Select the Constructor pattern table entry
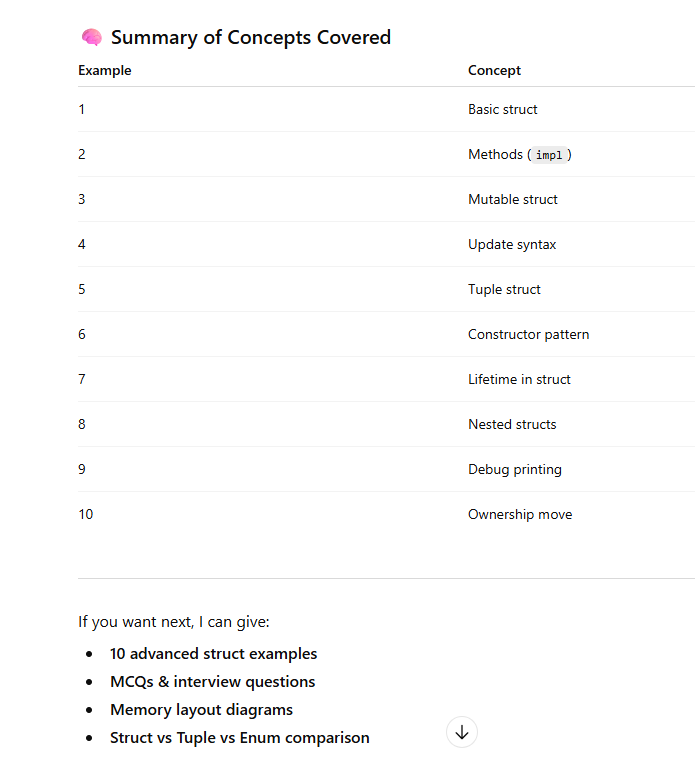695x760 pixels. click(x=528, y=335)
